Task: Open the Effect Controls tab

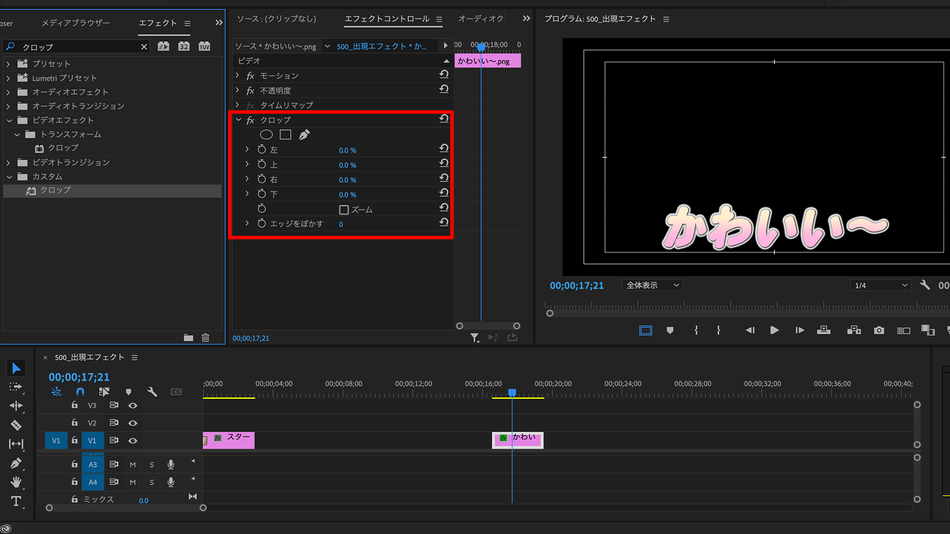Action: [387, 19]
